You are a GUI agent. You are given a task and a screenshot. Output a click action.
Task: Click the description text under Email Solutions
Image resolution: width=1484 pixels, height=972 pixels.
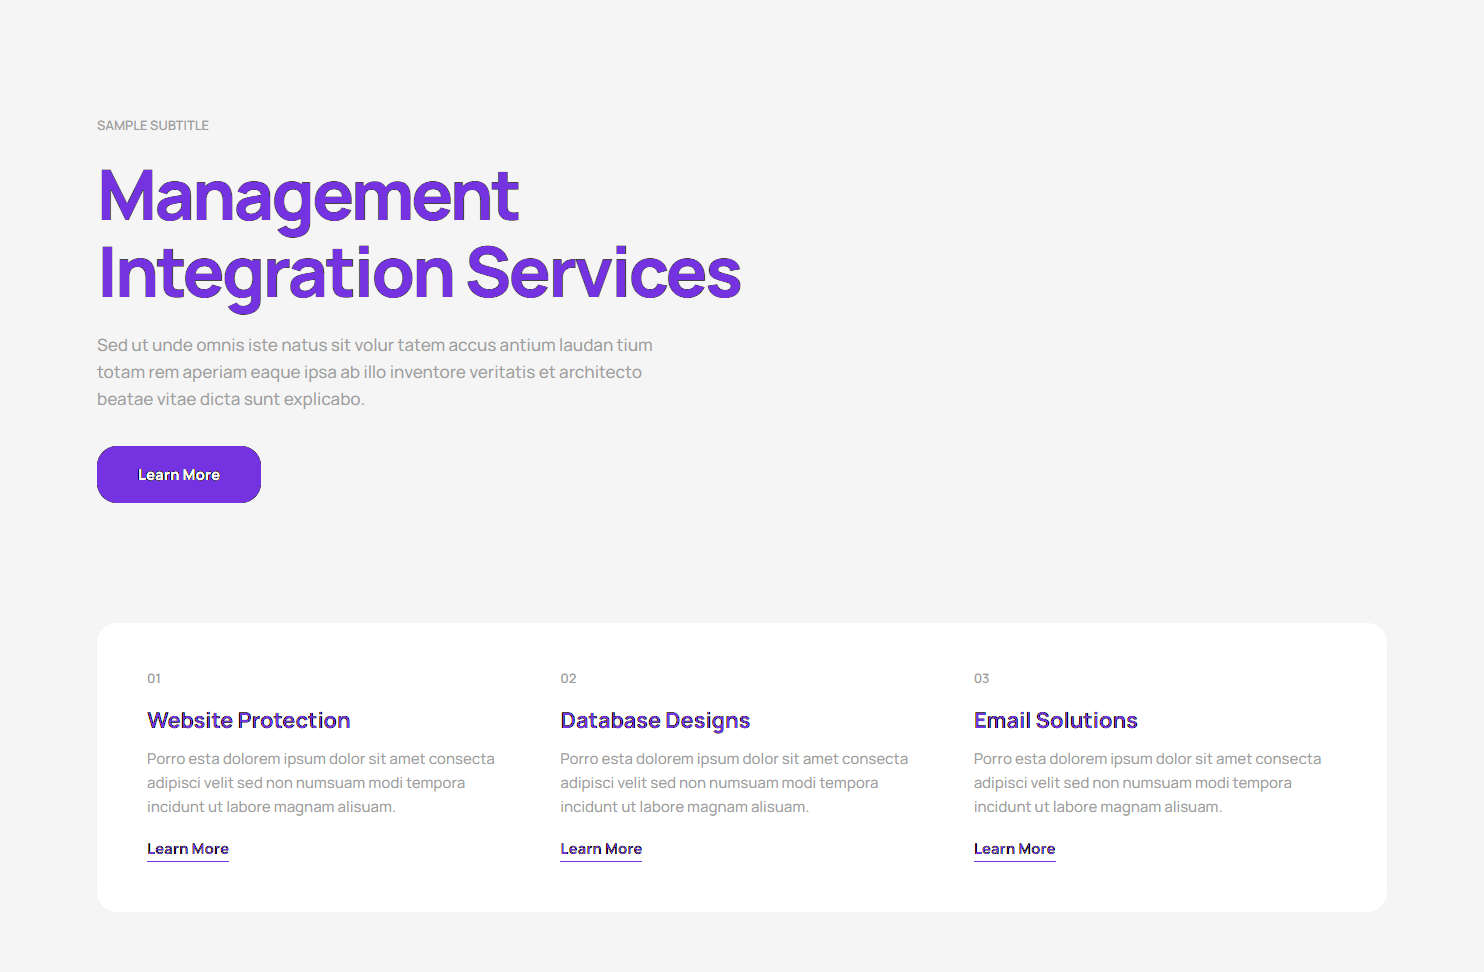coord(1146,783)
